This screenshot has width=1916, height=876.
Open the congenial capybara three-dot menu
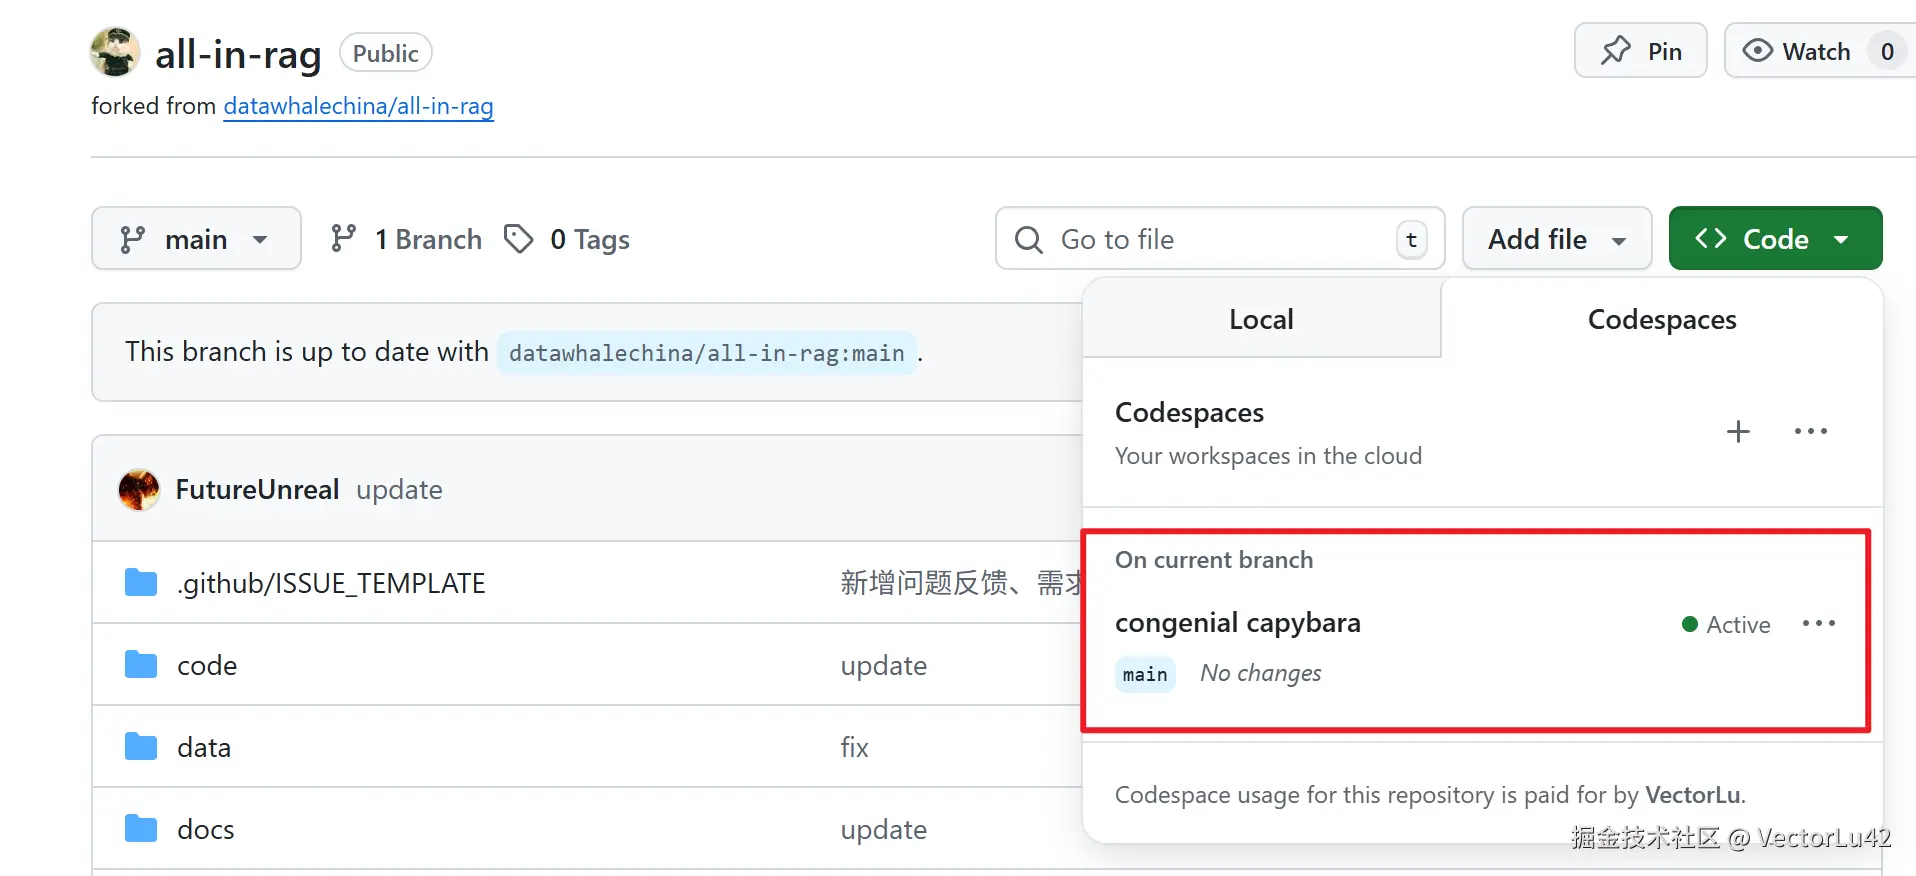[1818, 623]
